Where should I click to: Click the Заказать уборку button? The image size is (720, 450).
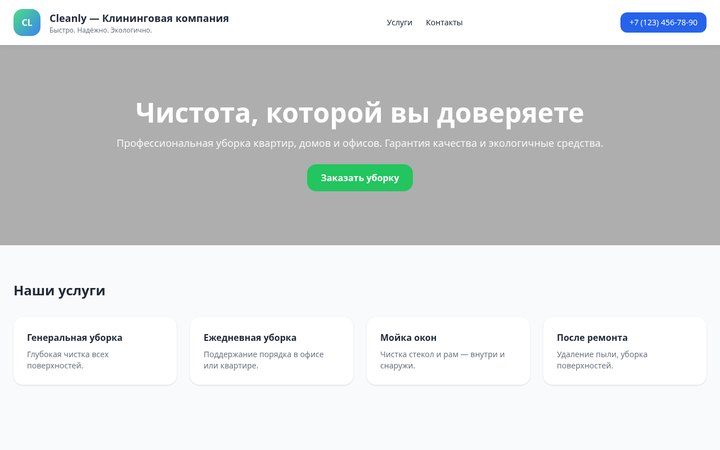(x=360, y=178)
